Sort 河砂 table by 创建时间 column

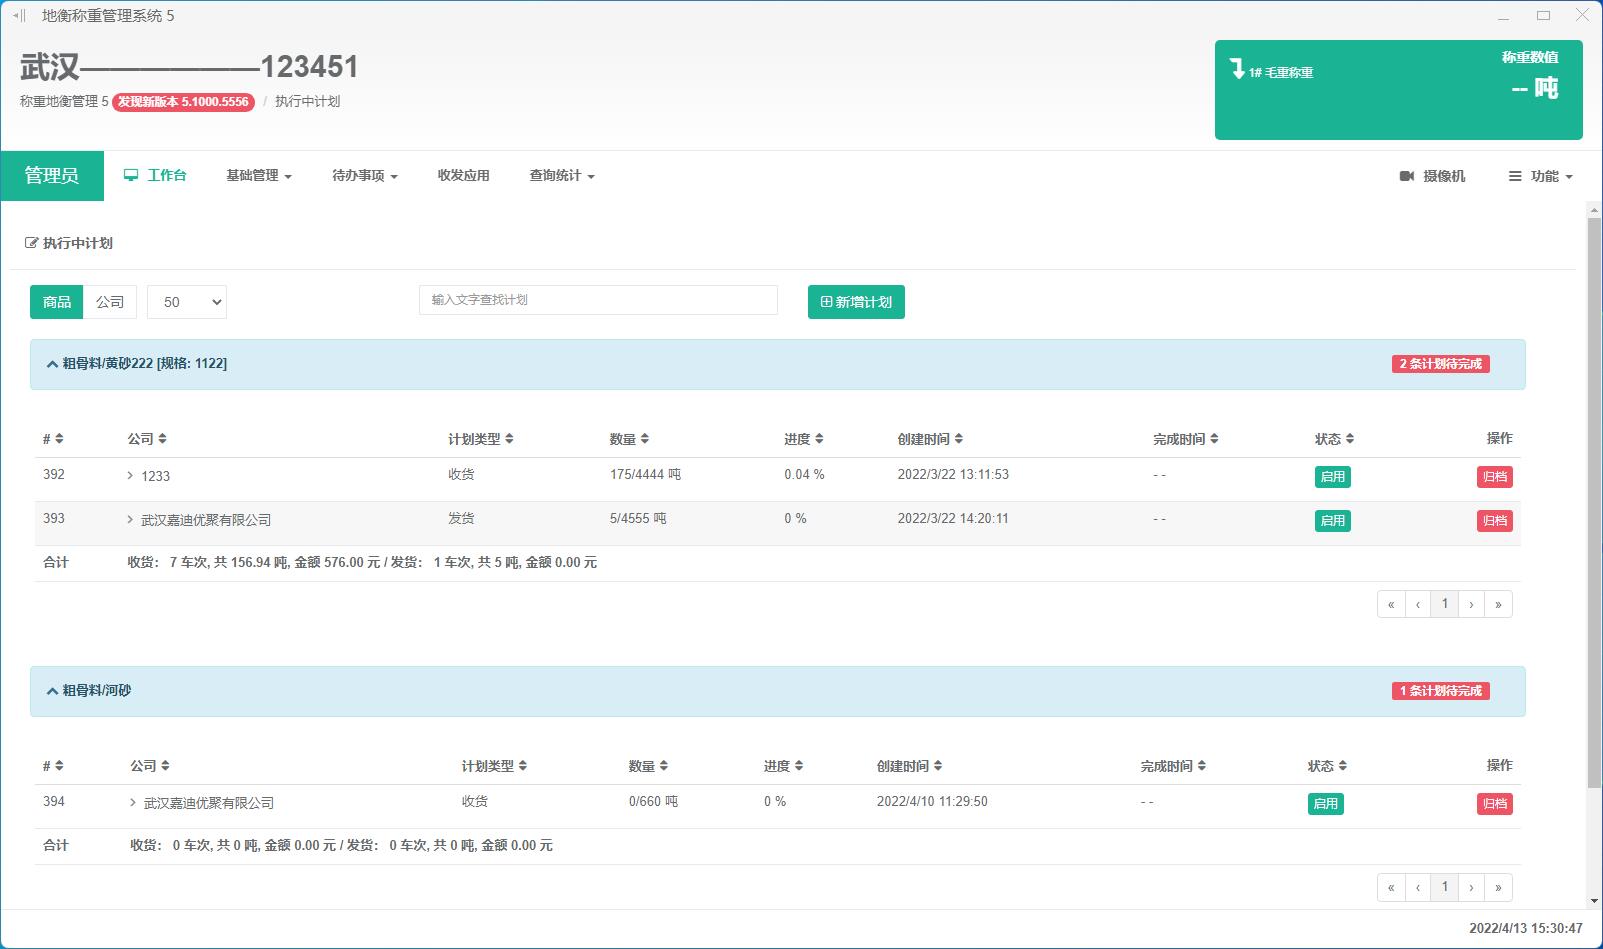coord(910,766)
